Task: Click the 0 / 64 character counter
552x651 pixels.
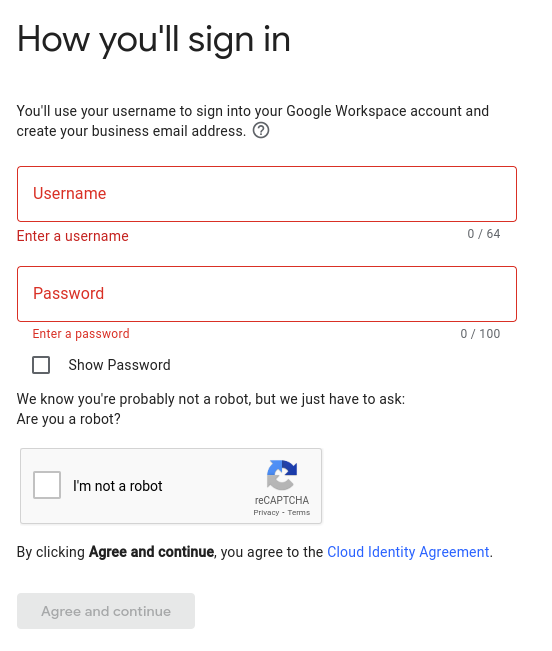Action: 484,234
